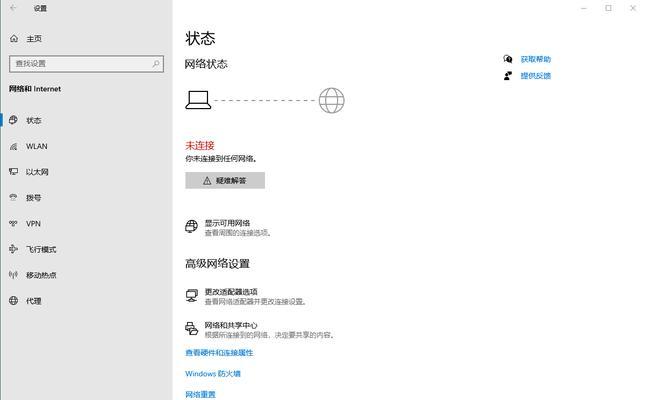Click 查看硬件和连接属性 link
Image resolution: width=645 pixels, height=400 pixels.
click(x=219, y=353)
